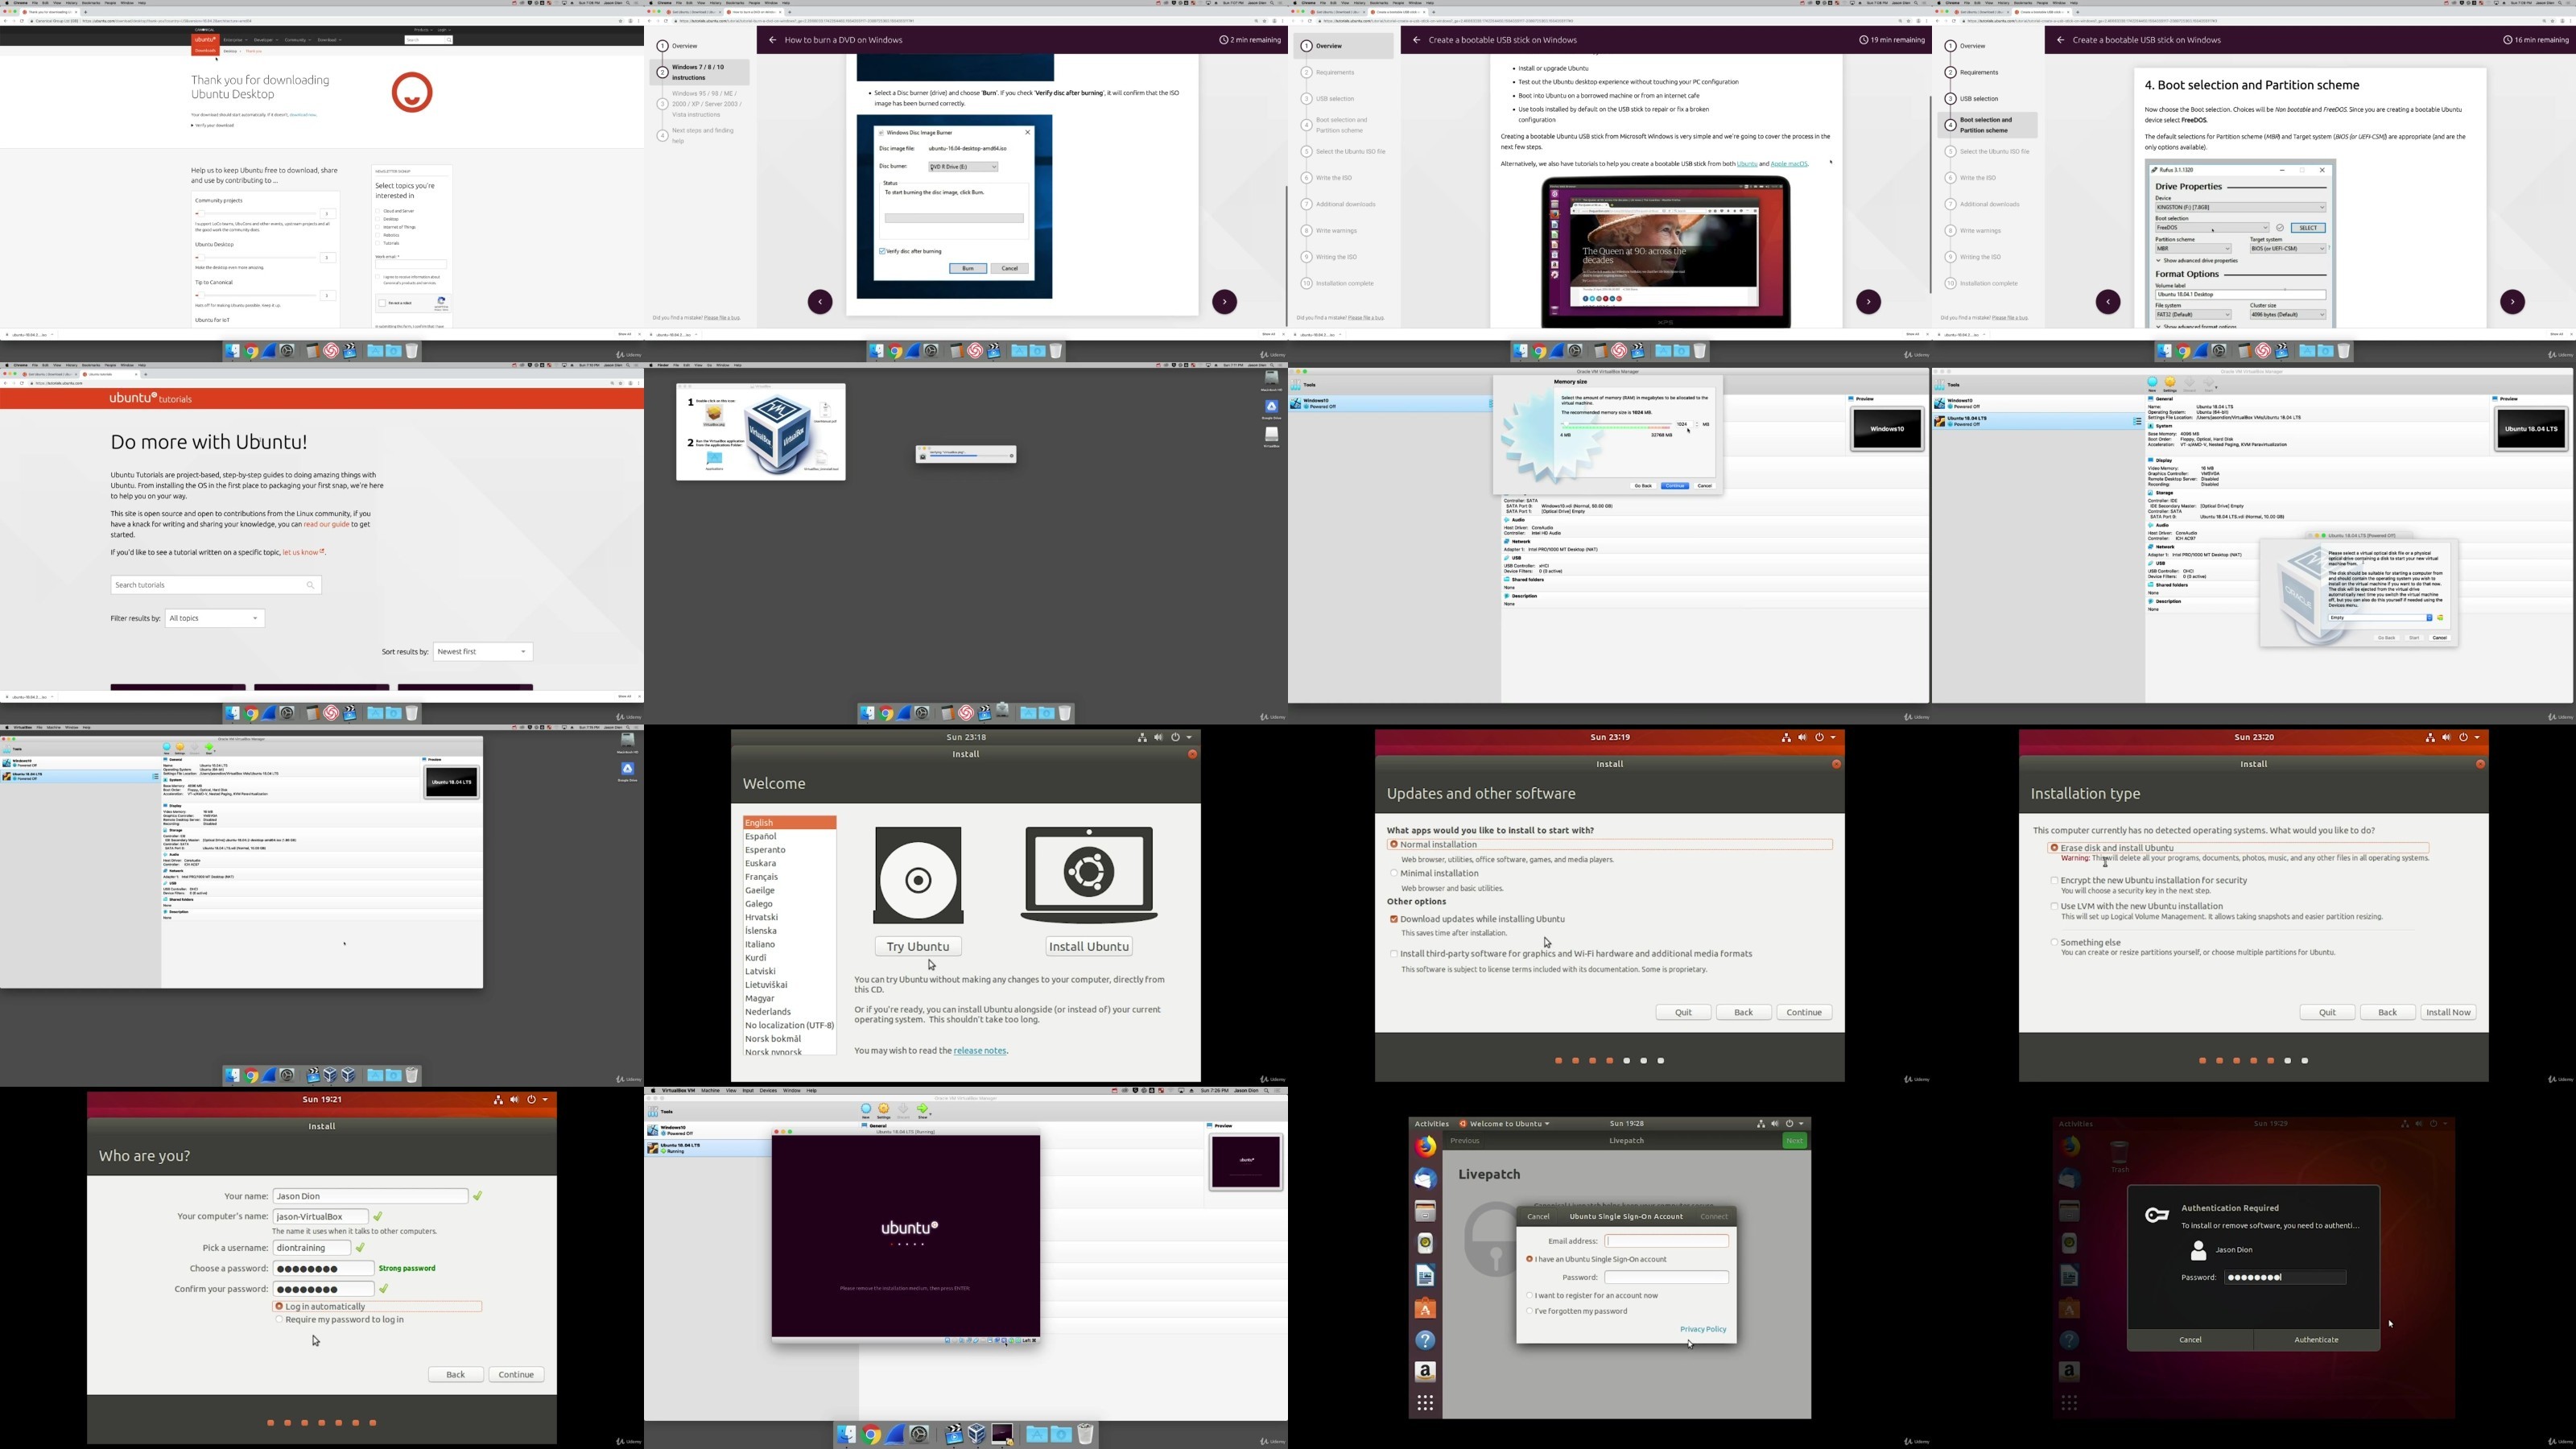
Task: Go to Windows 7 / 8 / 10 instructions step
Action: click(700, 72)
